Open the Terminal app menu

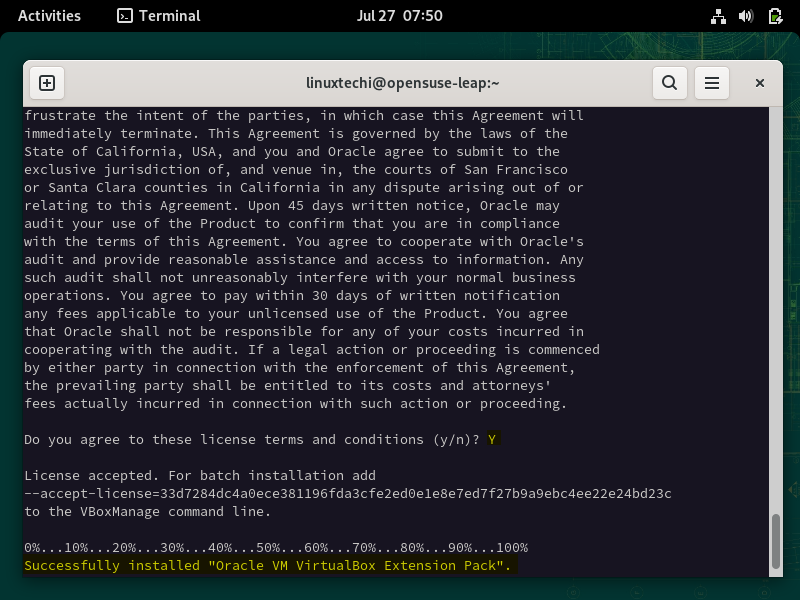[x=159, y=16]
